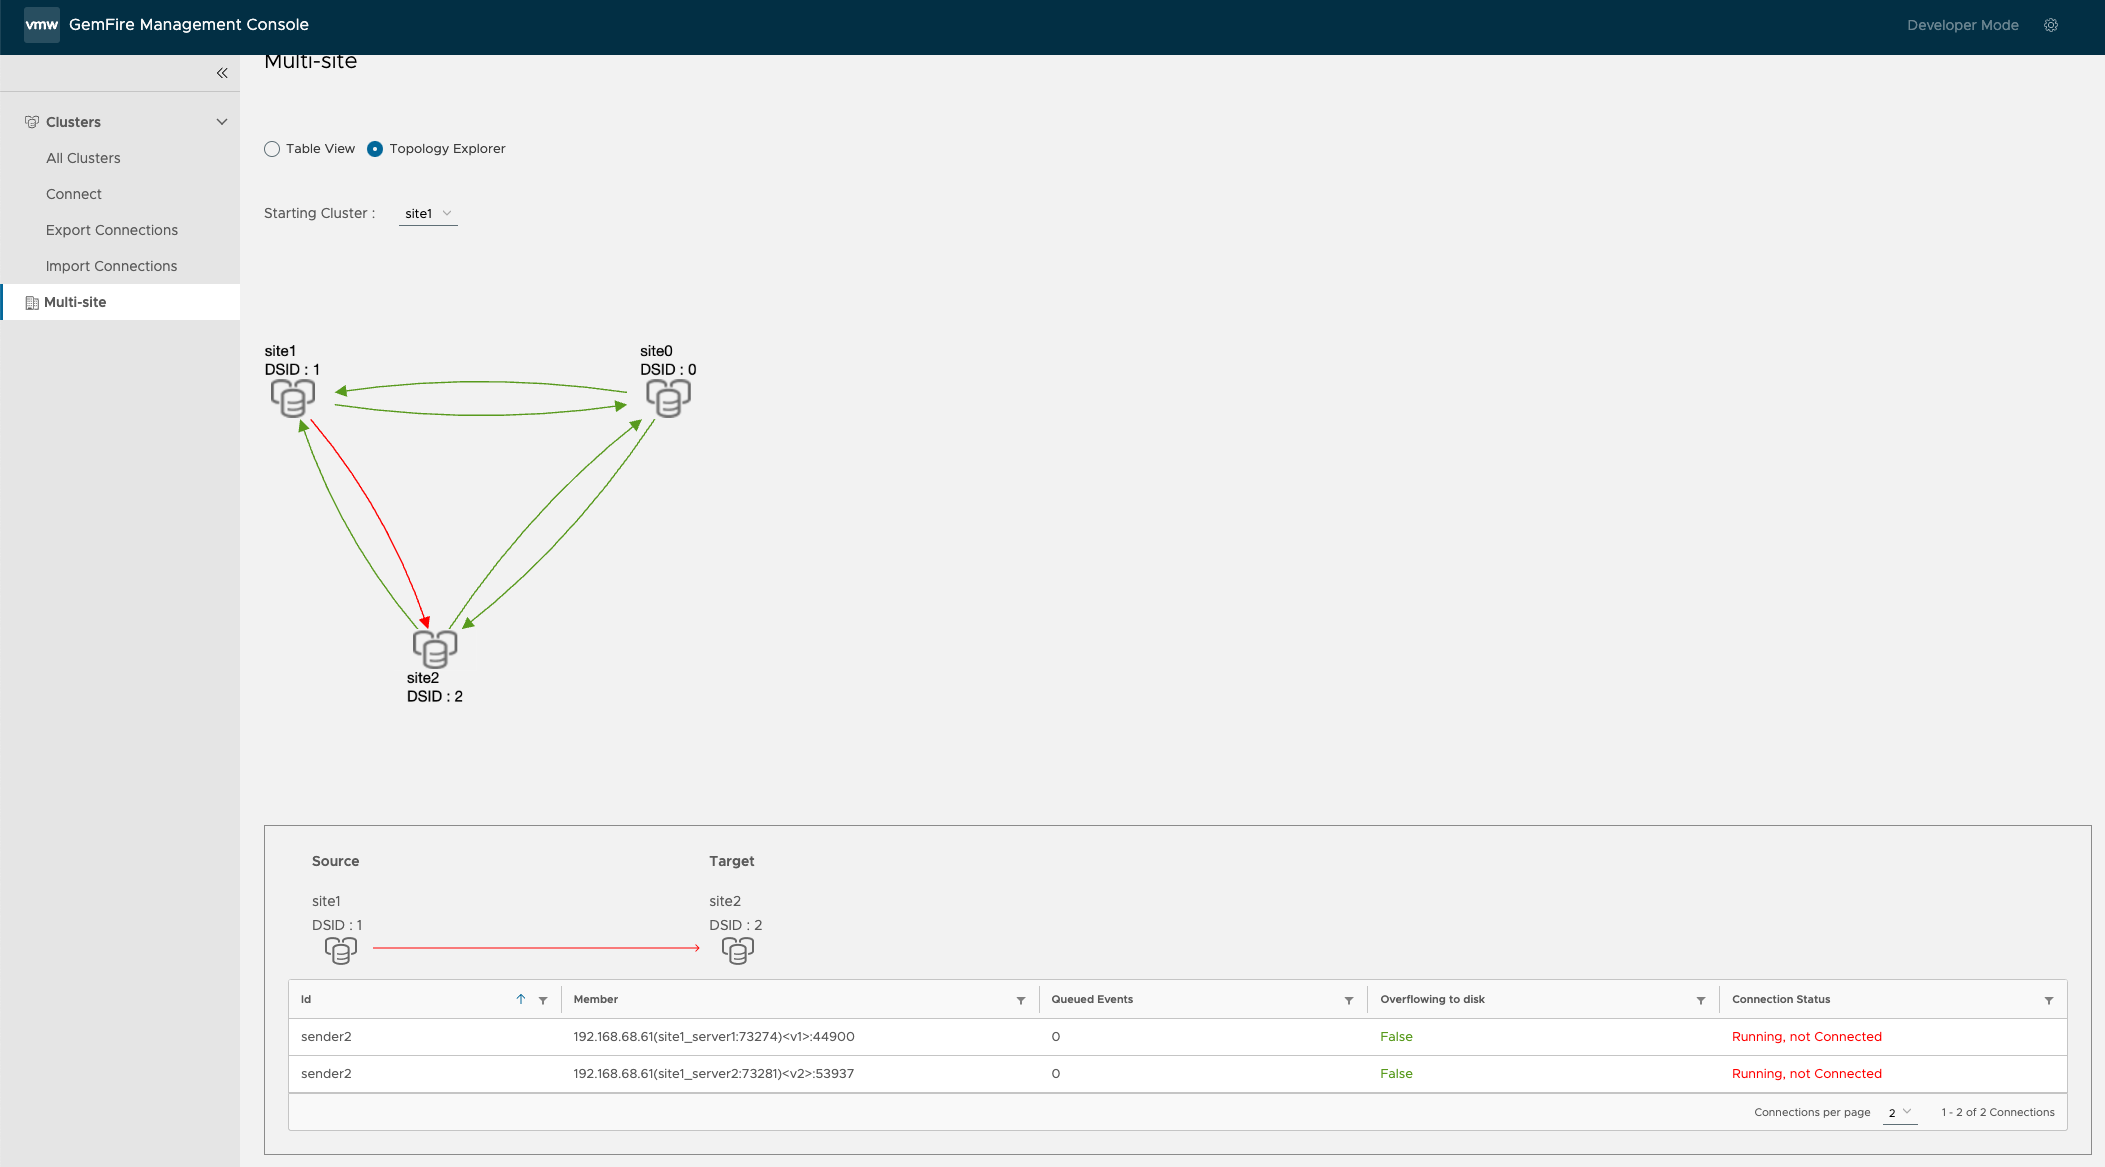Click site2 DSID : 2 topology label
This screenshot has width=2105, height=1167.
(434, 688)
